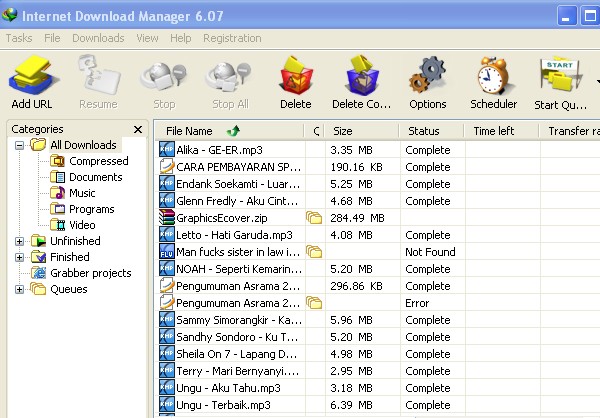This screenshot has height=418, width=600.
Task: Click the queue folder icon in Not Found row
Action: (x=314, y=251)
